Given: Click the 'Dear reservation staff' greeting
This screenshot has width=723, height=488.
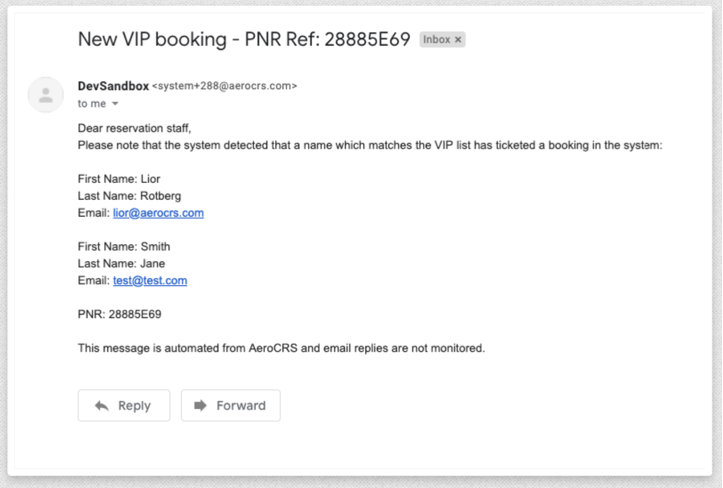Looking at the screenshot, I should [x=134, y=128].
